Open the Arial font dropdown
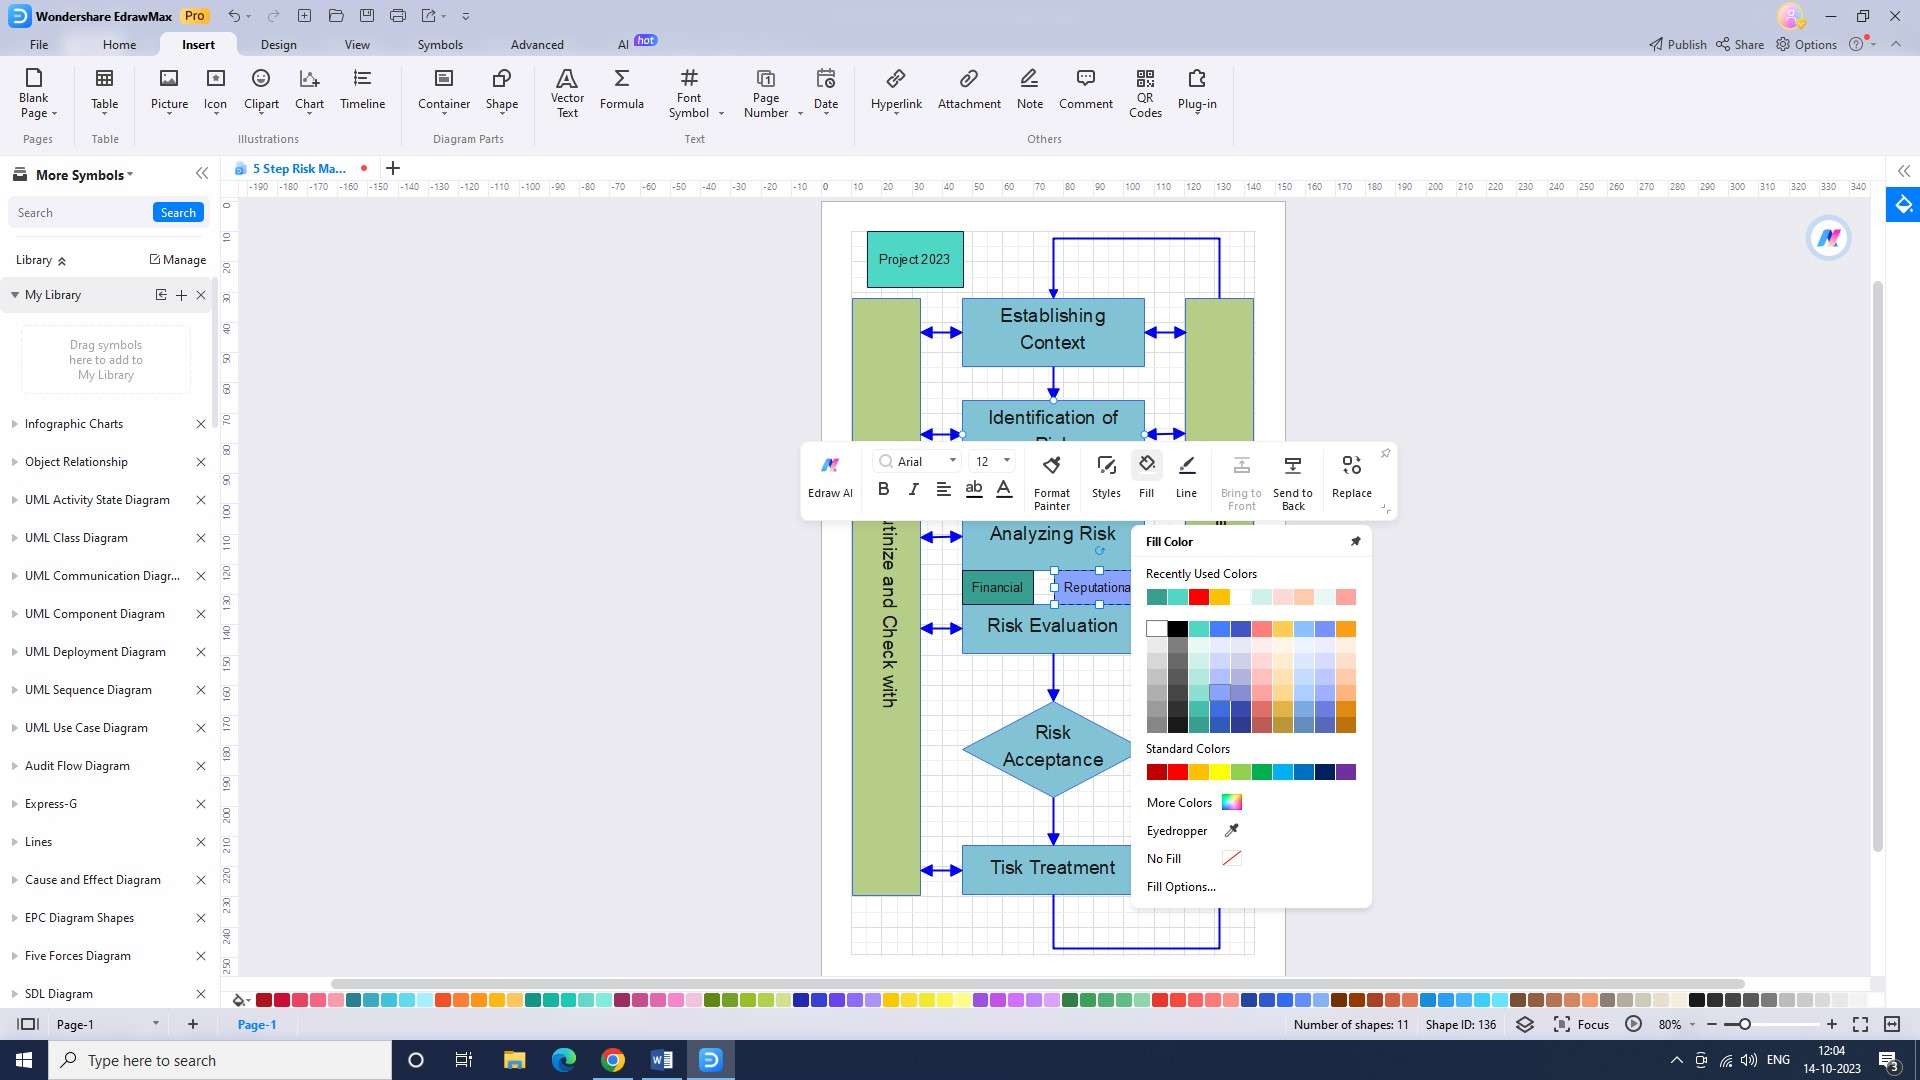Image resolution: width=1920 pixels, height=1080 pixels. point(952,461)
